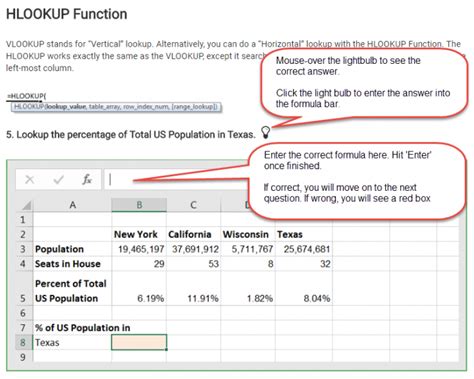Image resolution: width=474 pixels, height=379 pixels.
Task: Click the Texas label in row 8
Action: coord(72,342)
